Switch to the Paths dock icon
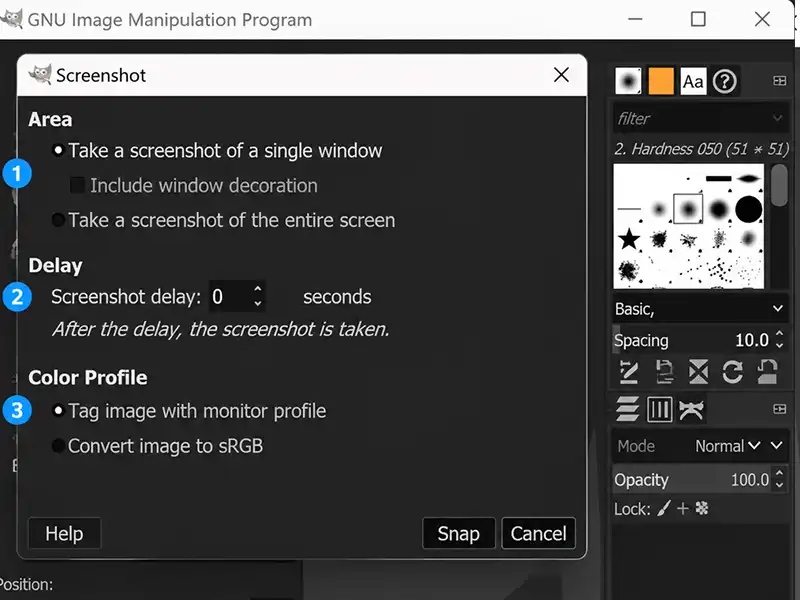 coord(691,409)
